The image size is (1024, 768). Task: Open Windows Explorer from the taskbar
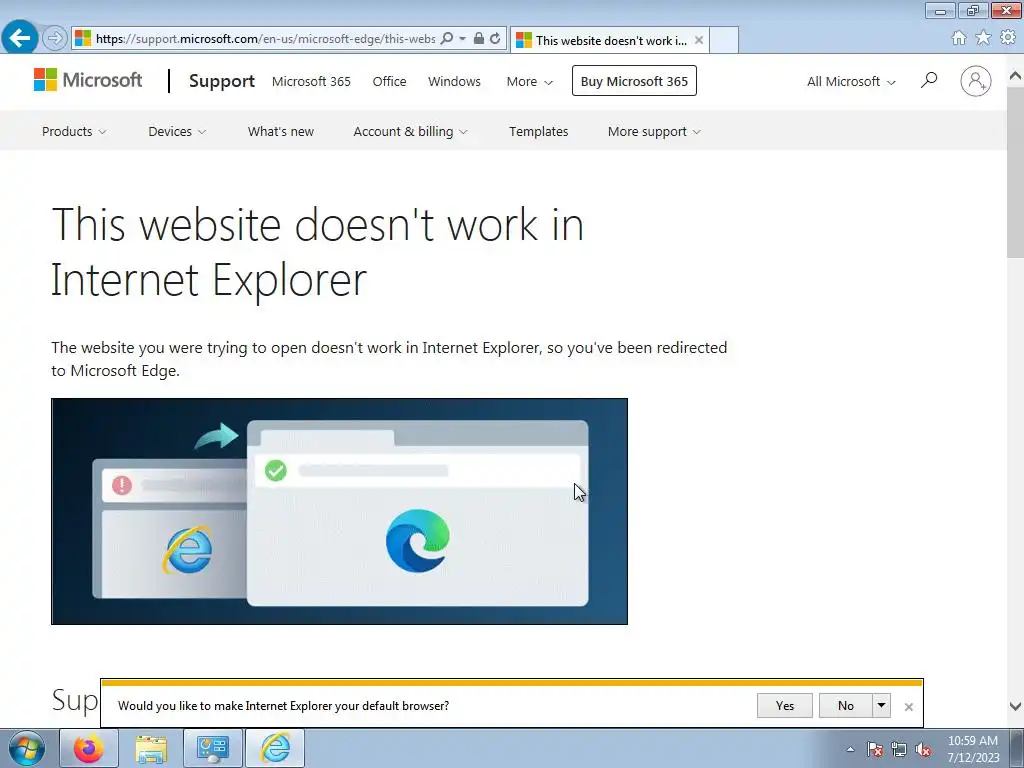151,748
